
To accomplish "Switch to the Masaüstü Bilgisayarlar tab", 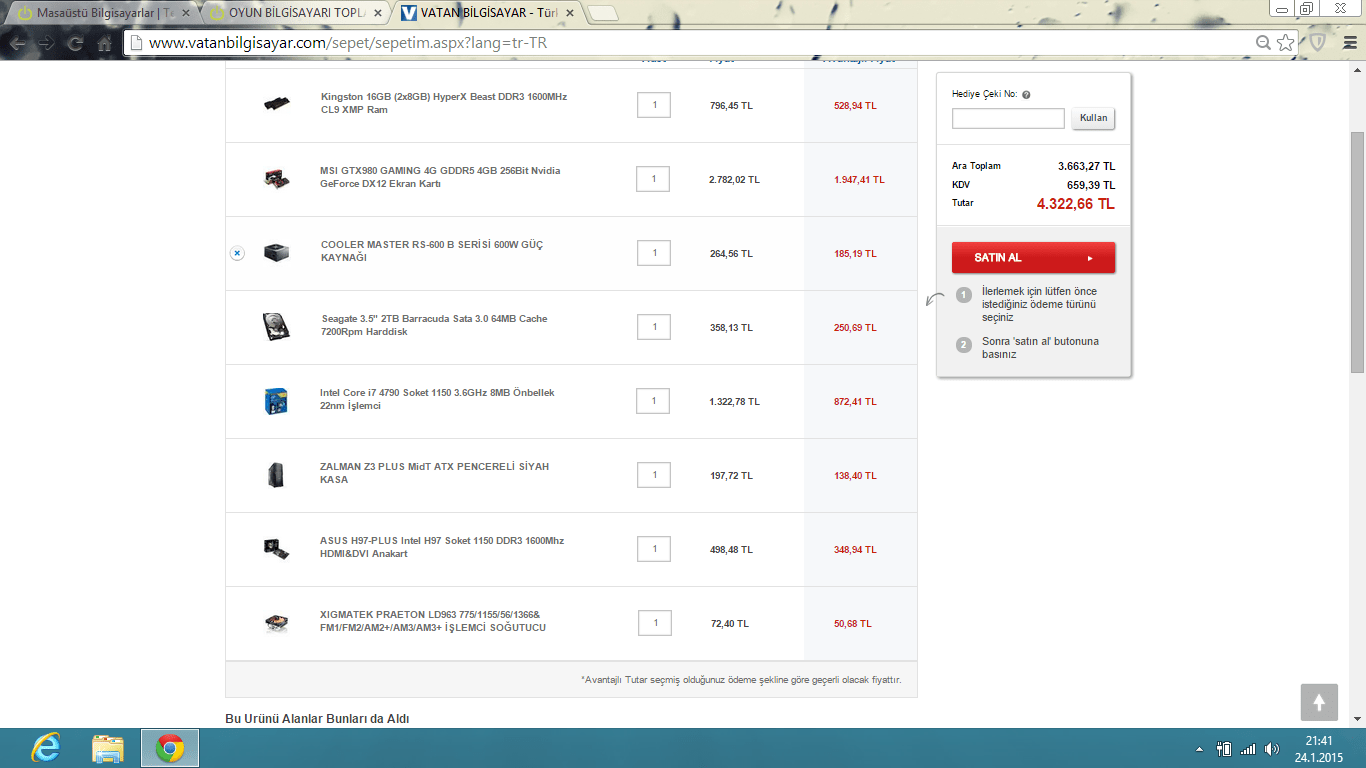I will (105, 14).
